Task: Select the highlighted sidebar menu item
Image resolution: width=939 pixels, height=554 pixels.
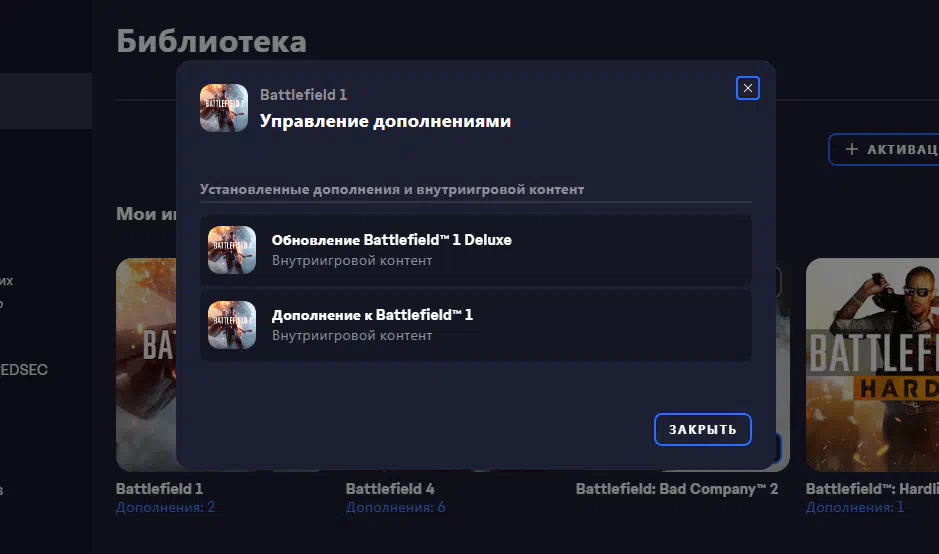Action: pos(46,101)
